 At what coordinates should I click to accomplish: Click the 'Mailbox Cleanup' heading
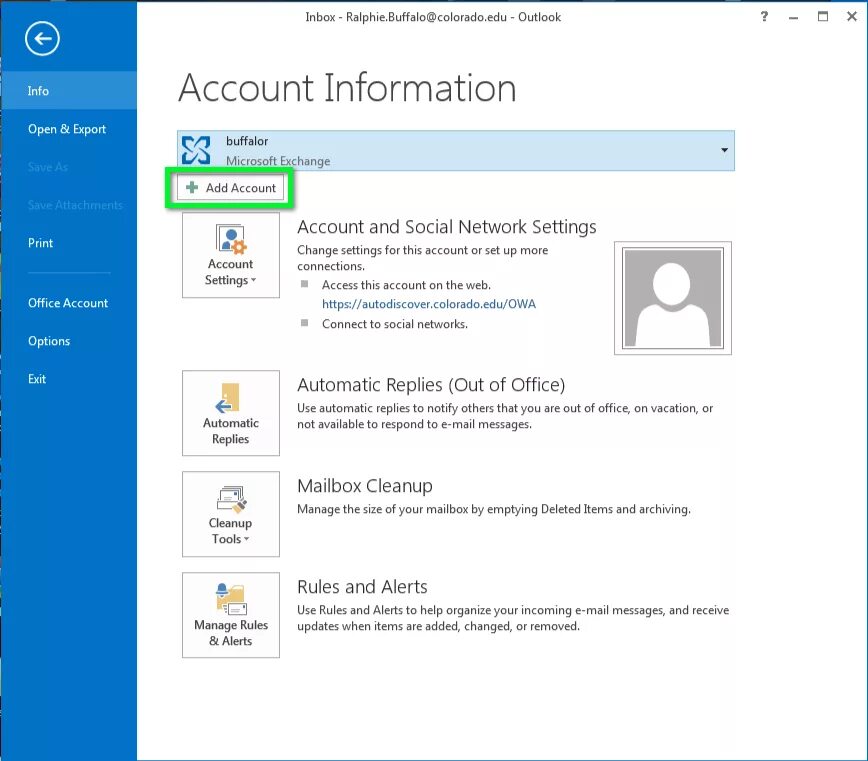pyautogui.click(x=365, y=485)
